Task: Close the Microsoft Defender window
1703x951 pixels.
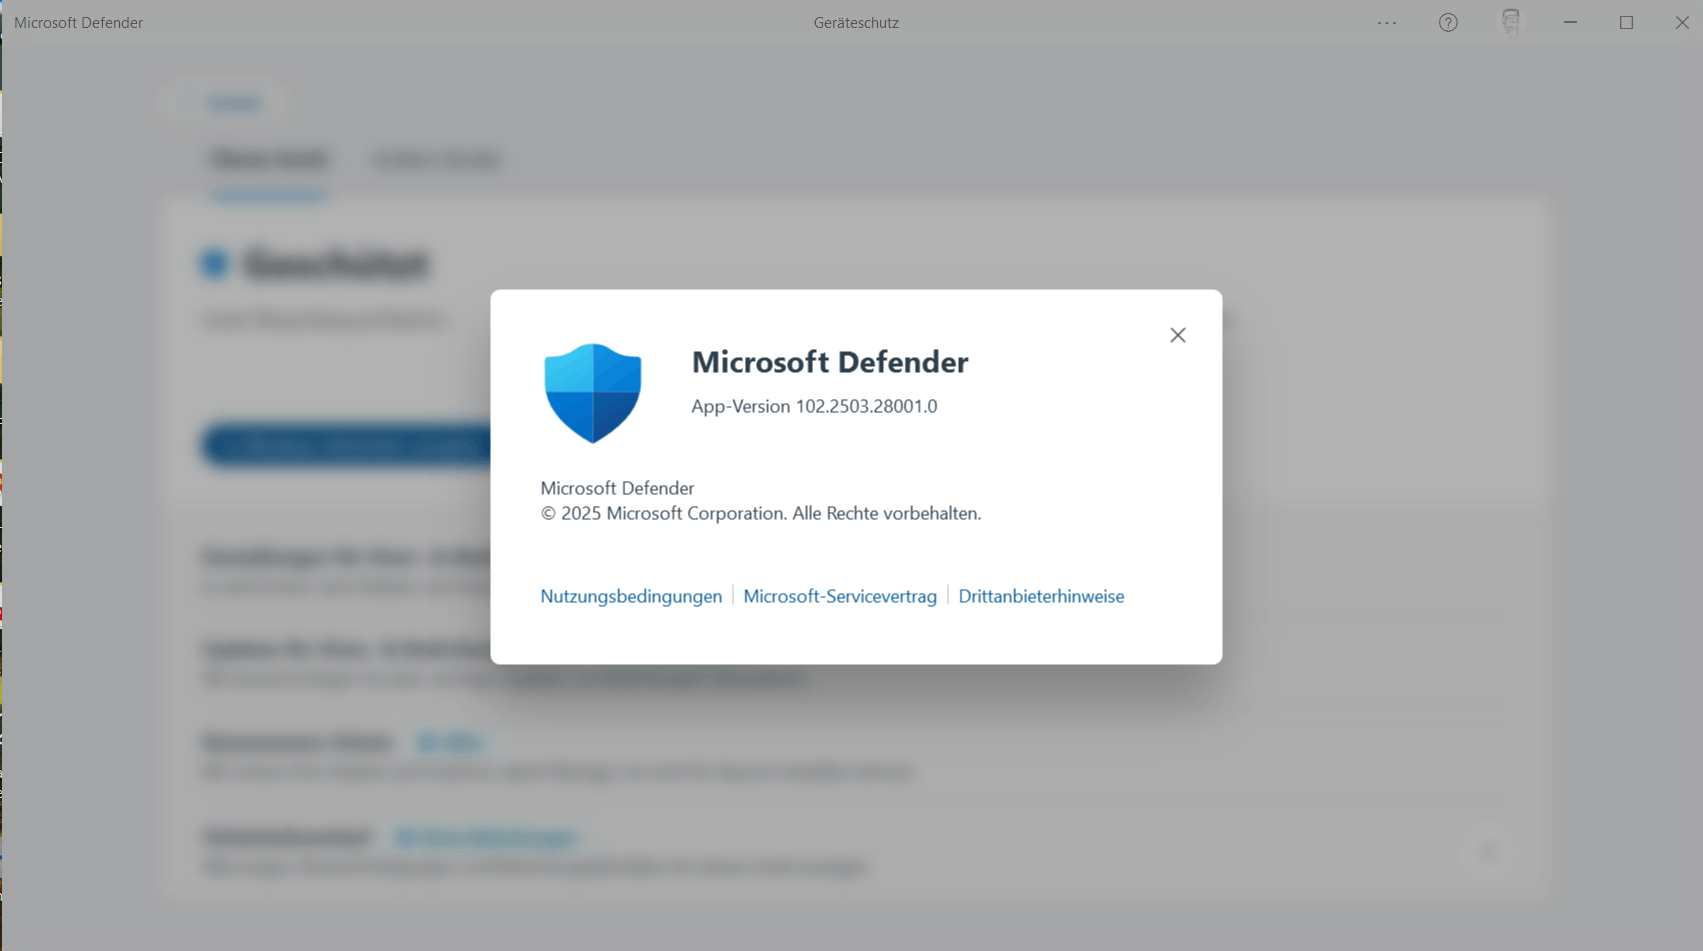Action: click(1682, 22)
